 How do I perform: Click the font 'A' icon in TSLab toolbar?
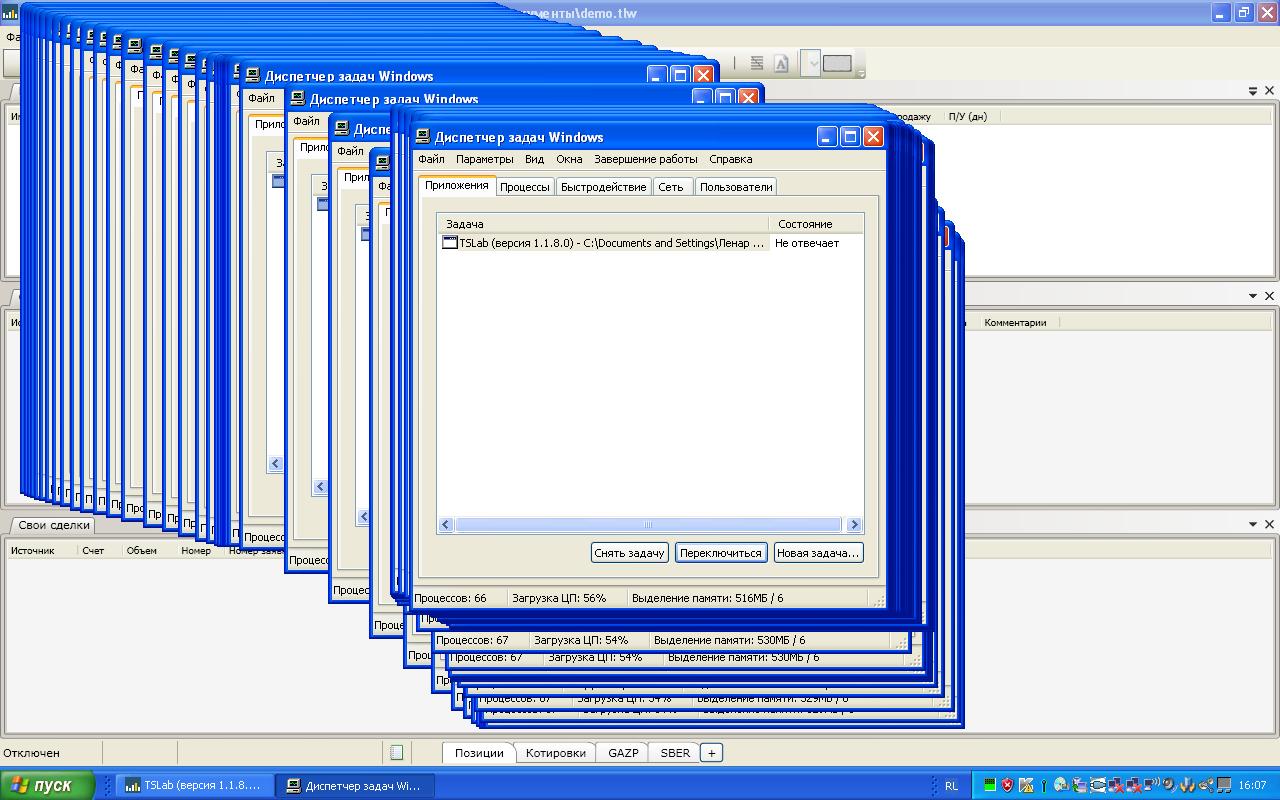pyautogui.click(x=781, y=64)
